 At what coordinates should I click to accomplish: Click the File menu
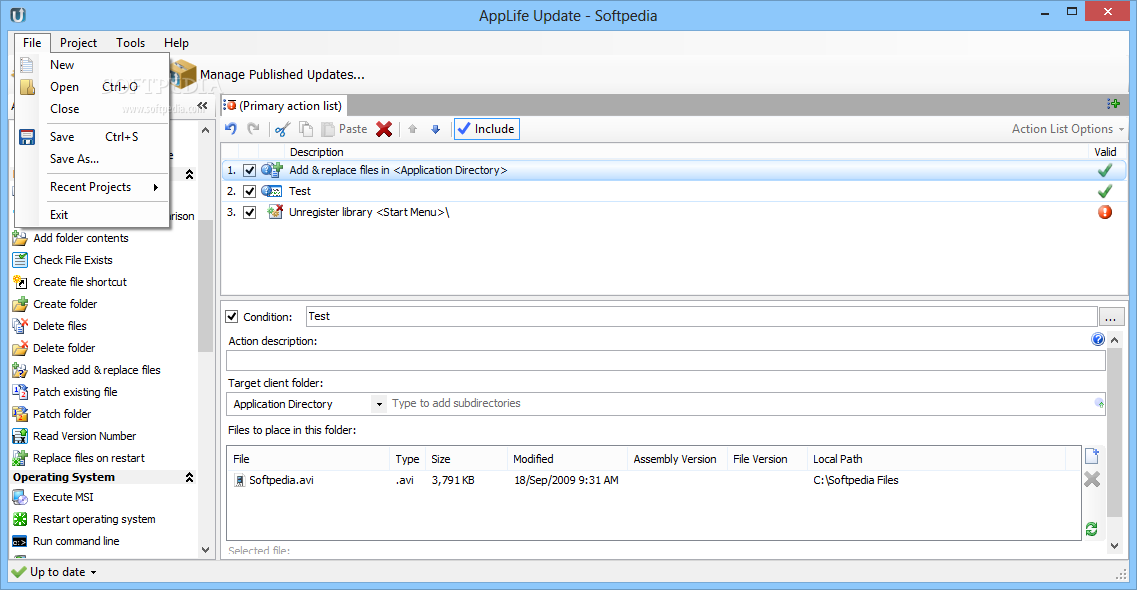(x=32, y=43)
